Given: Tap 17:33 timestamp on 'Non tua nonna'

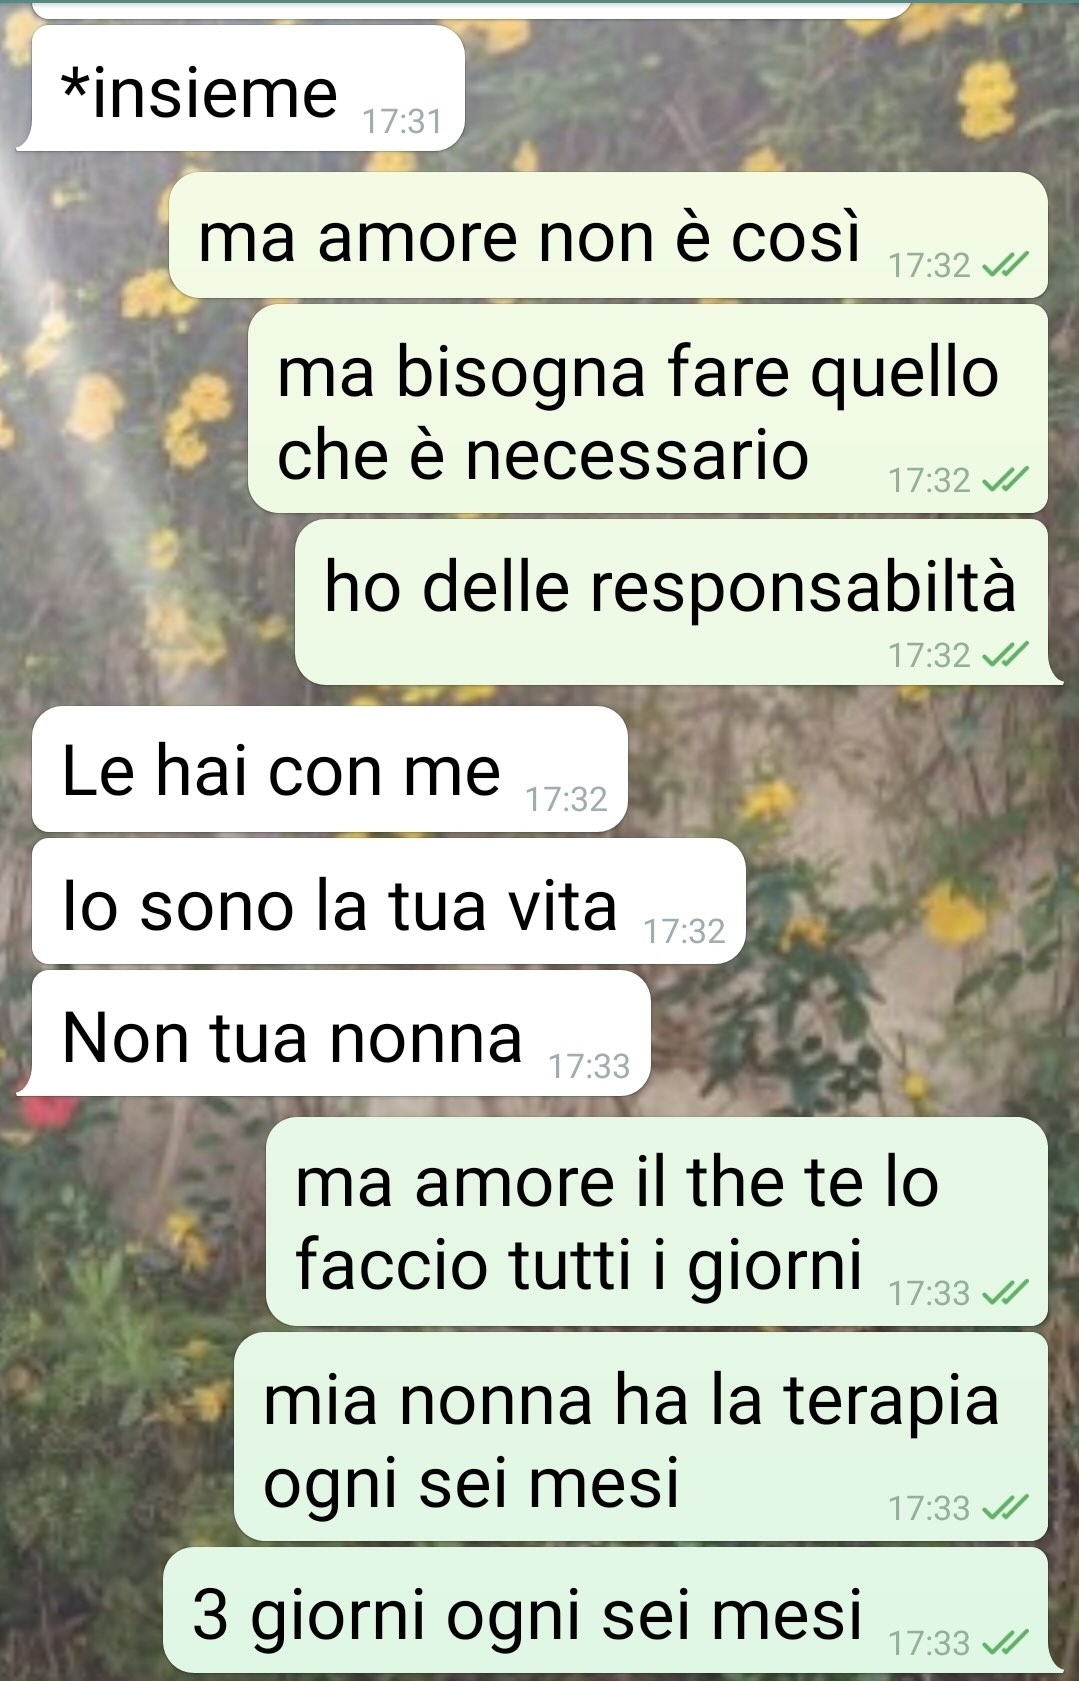Looking at the screenshot, I should 589,1067.
